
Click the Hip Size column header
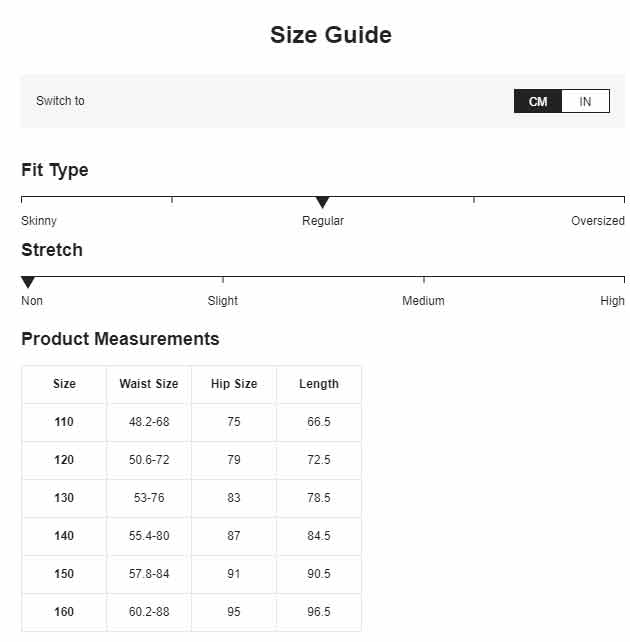pyautogui.click(x=234, y=384)
